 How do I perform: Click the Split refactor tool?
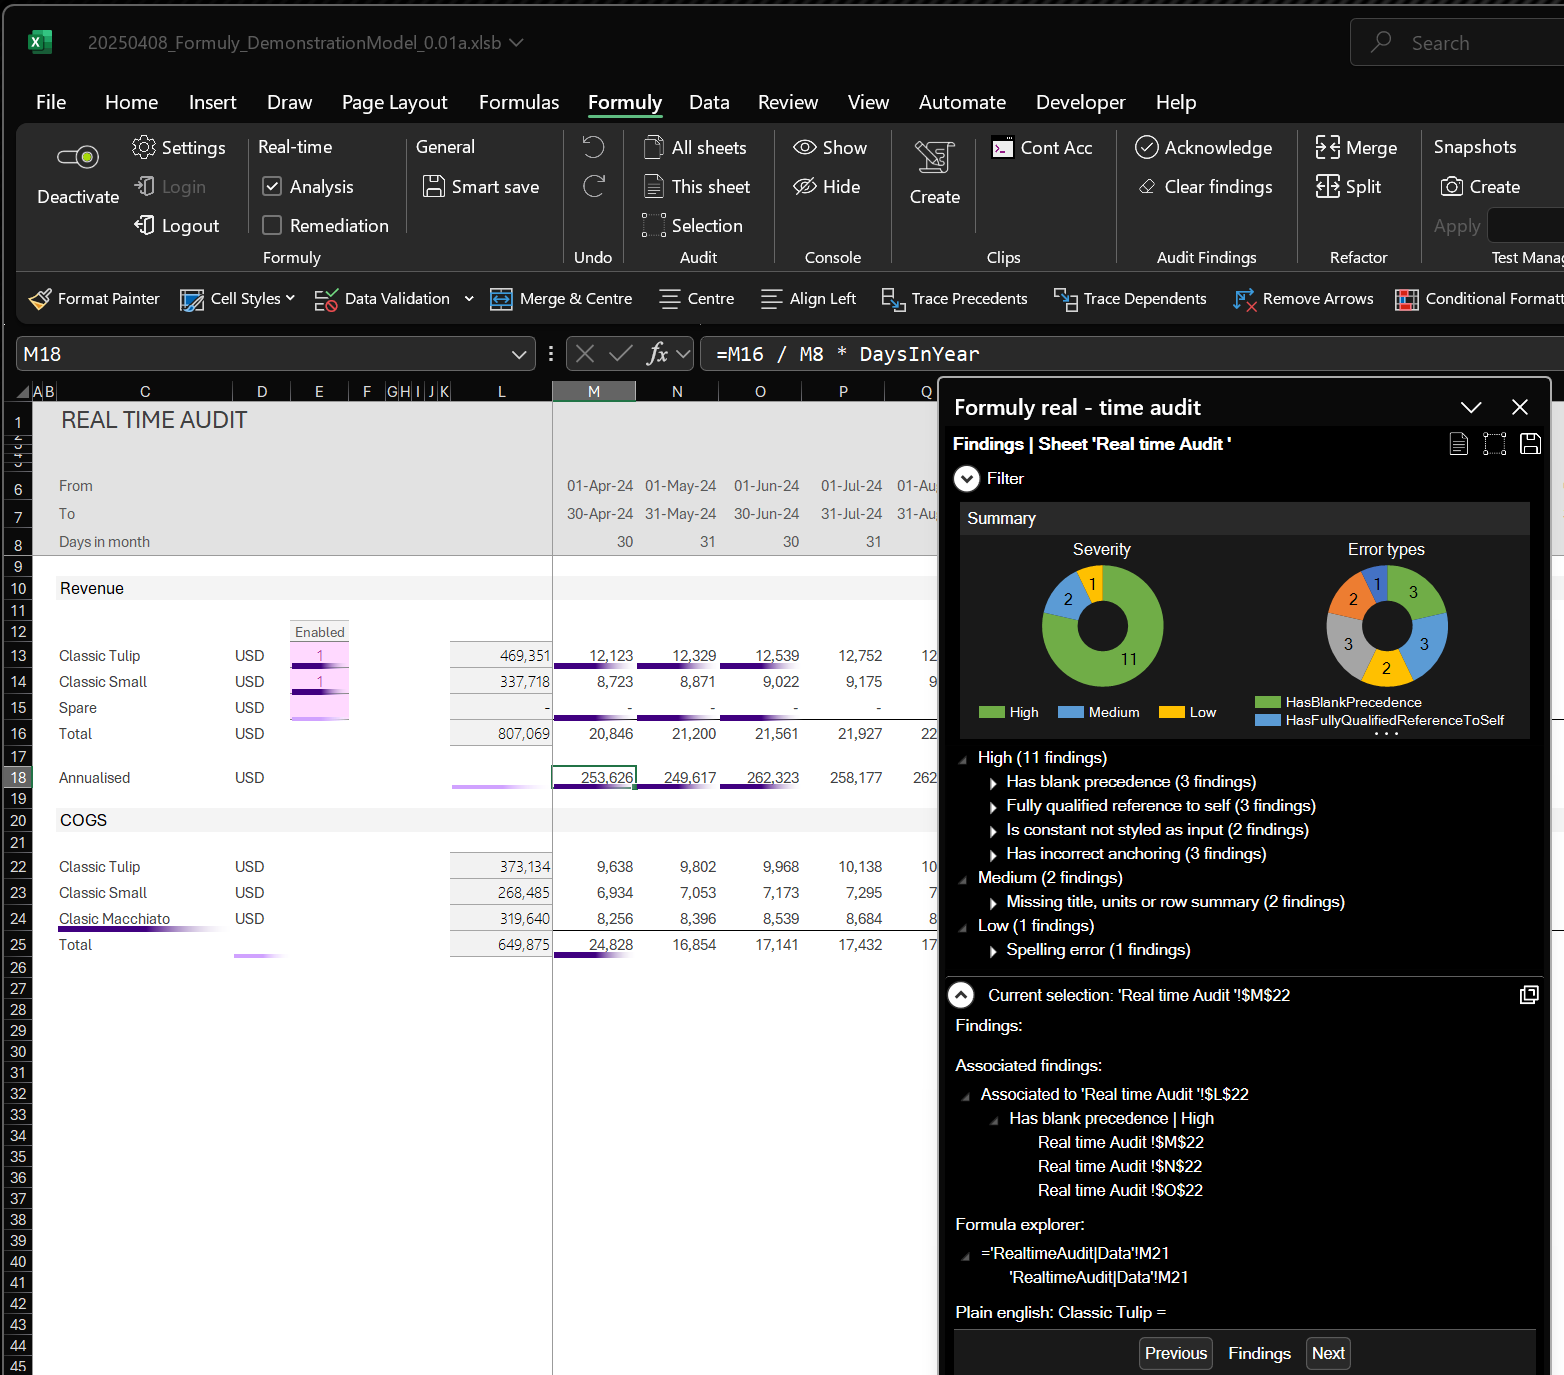coord(1348,186)
